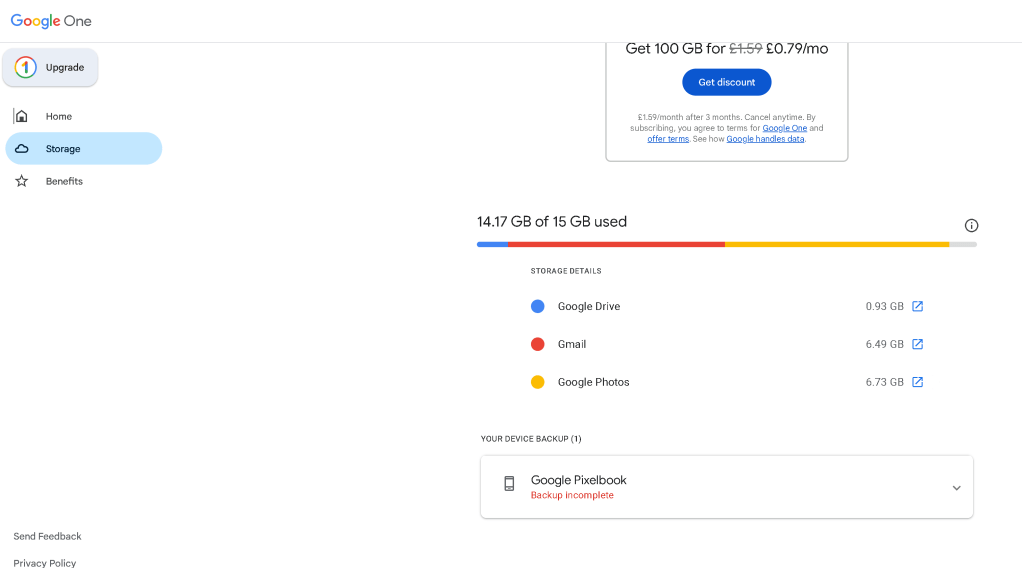Click the 0.93 GB value
Image resolution: width=1022 pixels, height=568 pixels.
pos(884,306)
